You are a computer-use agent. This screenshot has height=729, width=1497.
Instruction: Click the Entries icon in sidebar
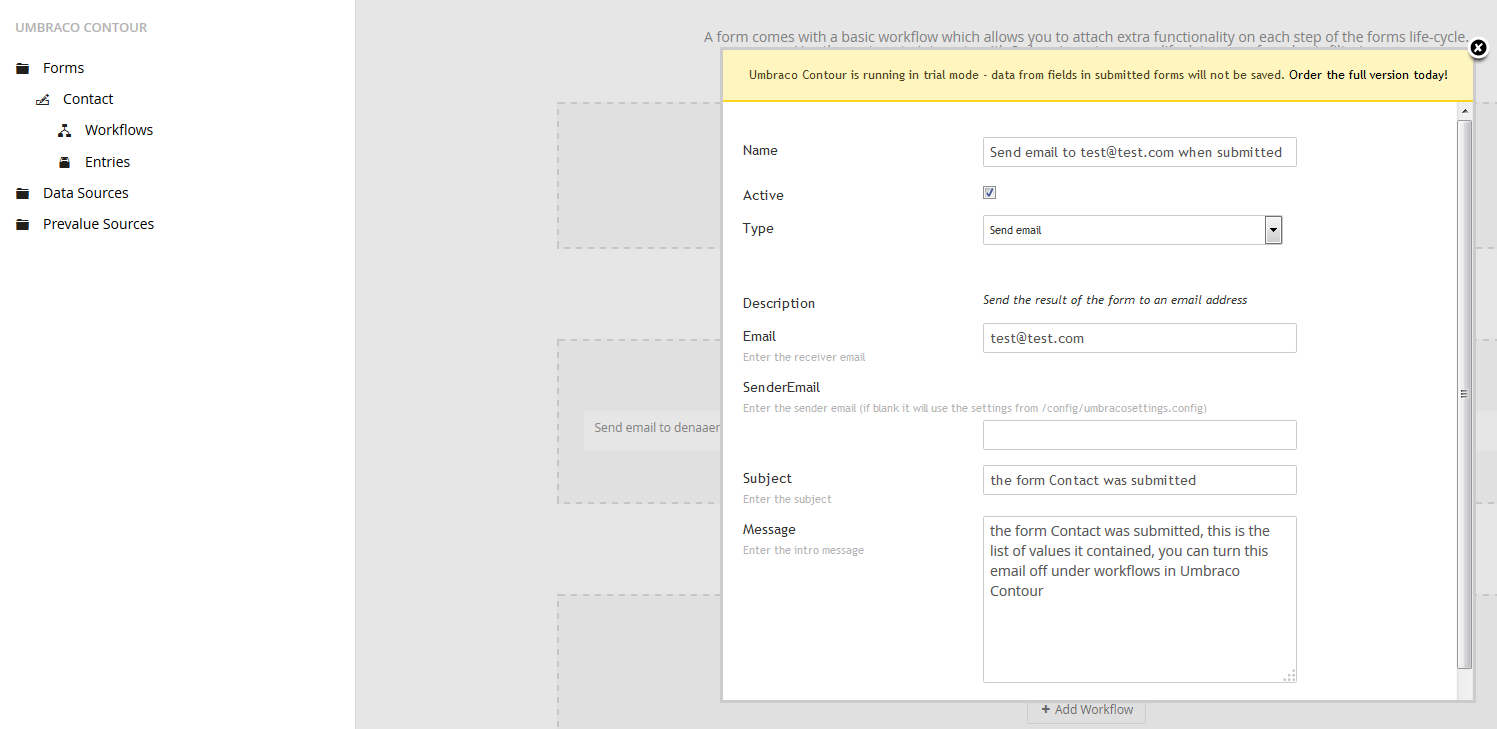[x=65, y=163]
